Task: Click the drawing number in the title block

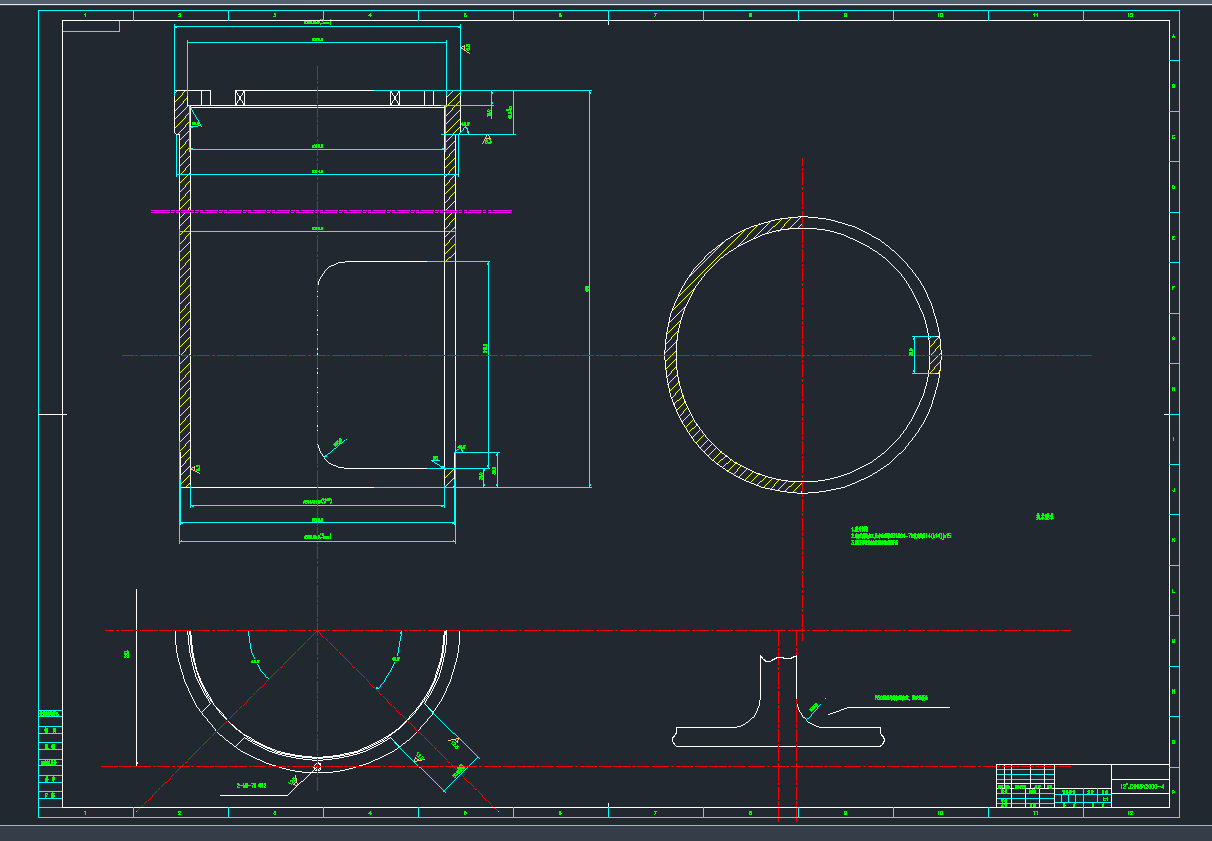Action: point(1140,786)
